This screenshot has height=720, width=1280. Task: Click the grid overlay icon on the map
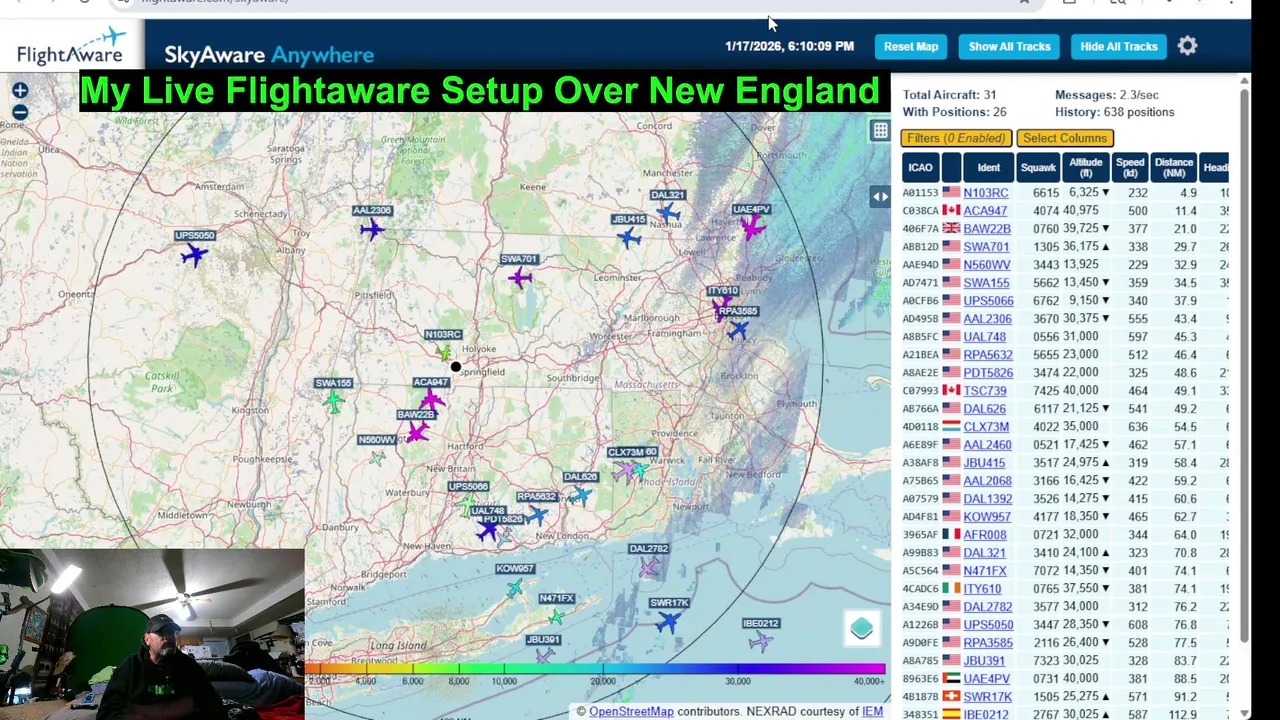coord(880,131)
